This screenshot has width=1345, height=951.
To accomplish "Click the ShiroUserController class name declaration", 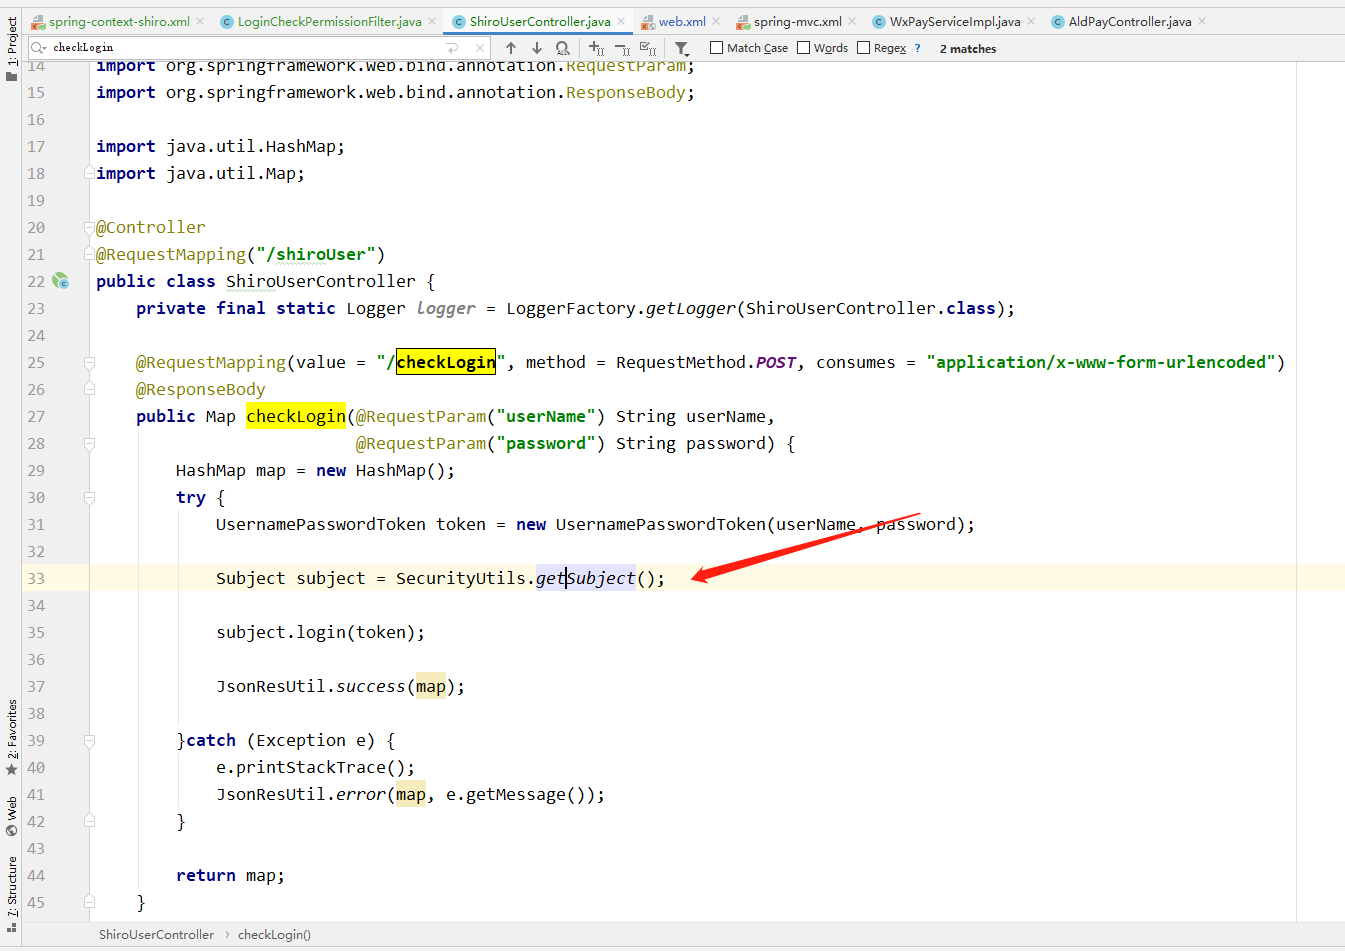I will (320, 281).
